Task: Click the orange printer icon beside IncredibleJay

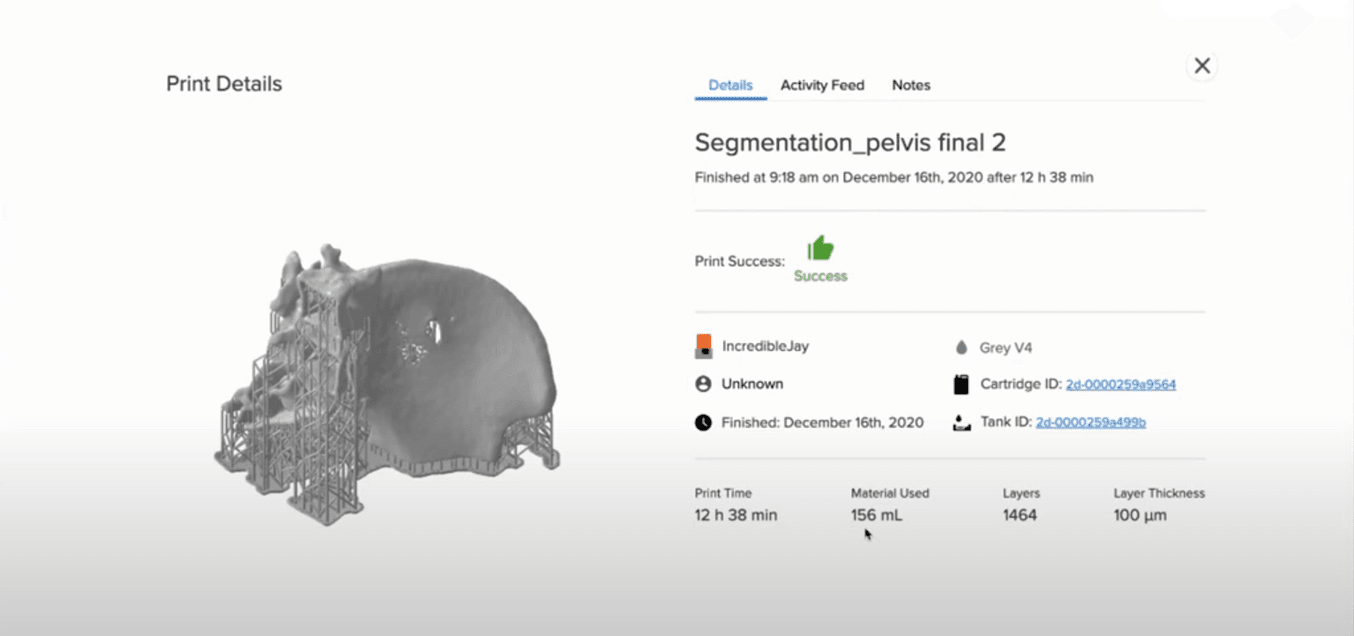Action: tap(703, 346)
